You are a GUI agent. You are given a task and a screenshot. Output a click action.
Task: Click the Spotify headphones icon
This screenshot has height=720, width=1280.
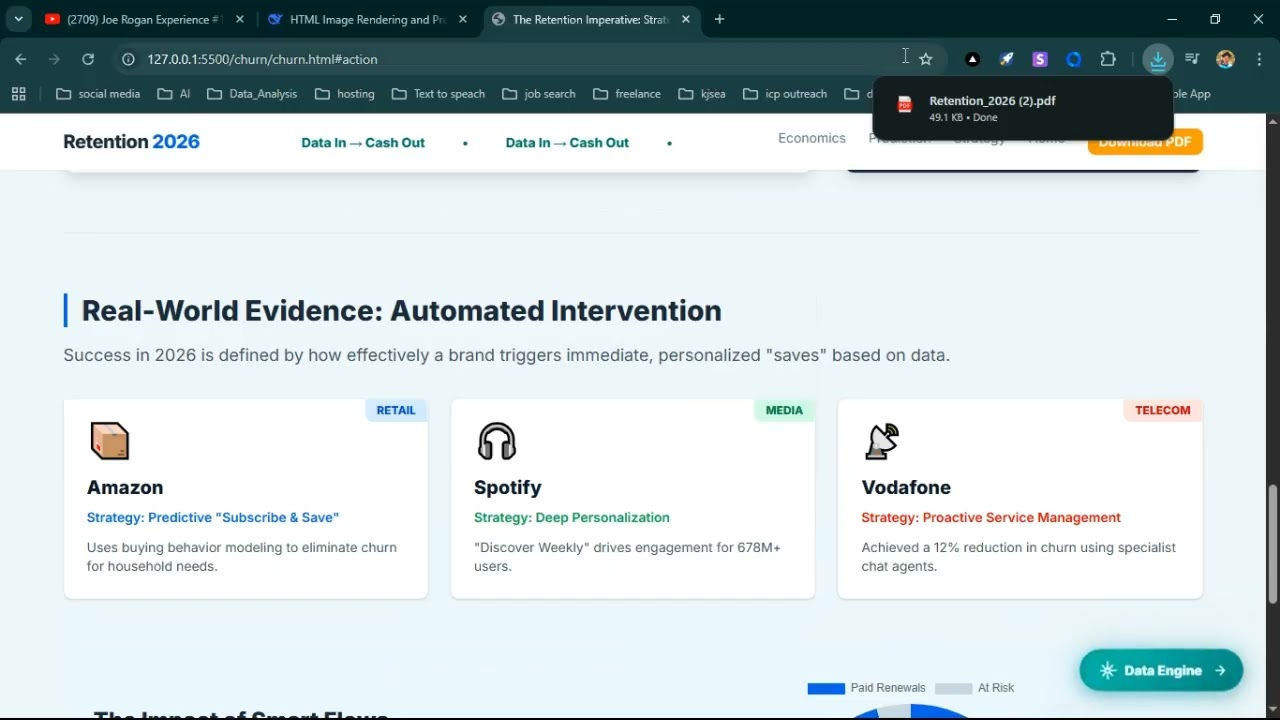[497, 441]
